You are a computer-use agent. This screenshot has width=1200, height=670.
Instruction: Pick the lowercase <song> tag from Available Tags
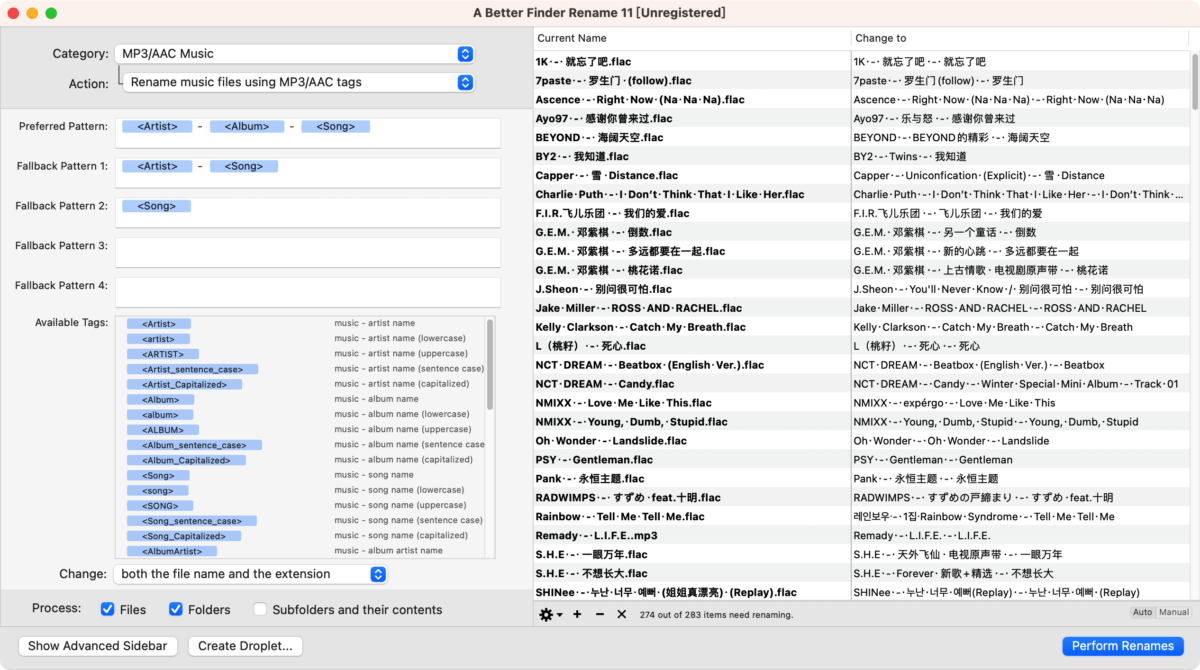tap(159, 490)
